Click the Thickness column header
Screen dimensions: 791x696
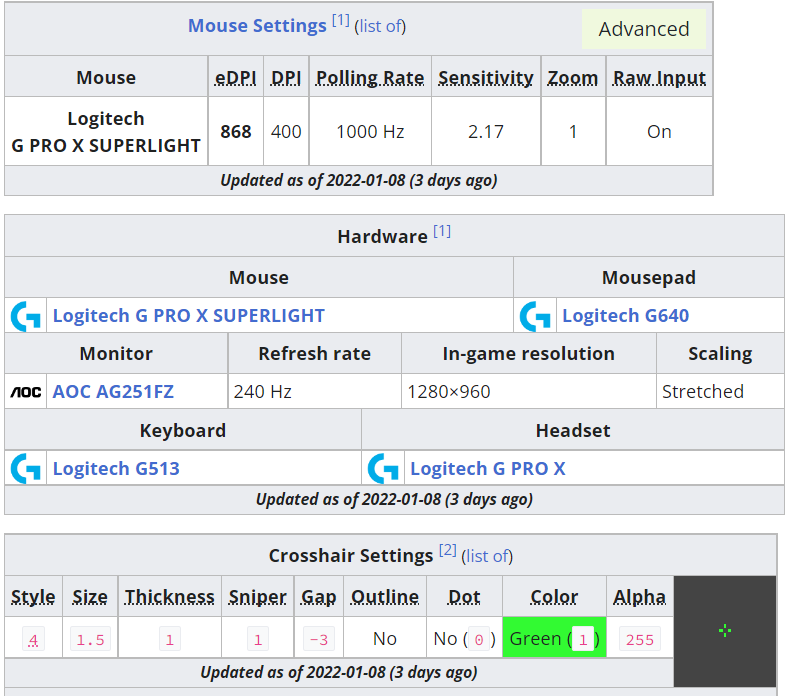pyautogui.click(x=170, y=597)
